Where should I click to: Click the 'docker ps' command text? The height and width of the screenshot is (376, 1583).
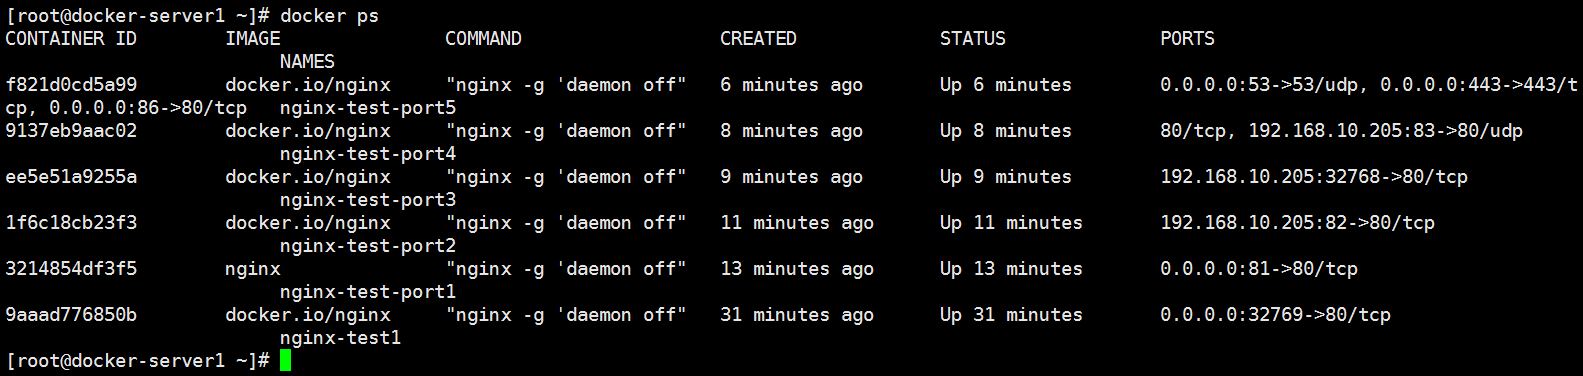(329, 16)
